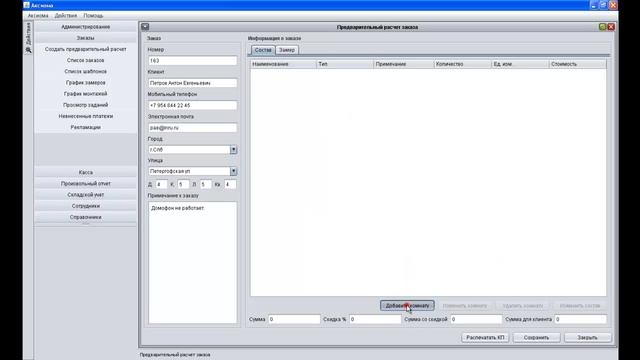The width and height of the screenshot is (640, 360).
Task: Close the Предварительный расчет заказа dialog
Action: pyautogui.click(x=611, y=27)
